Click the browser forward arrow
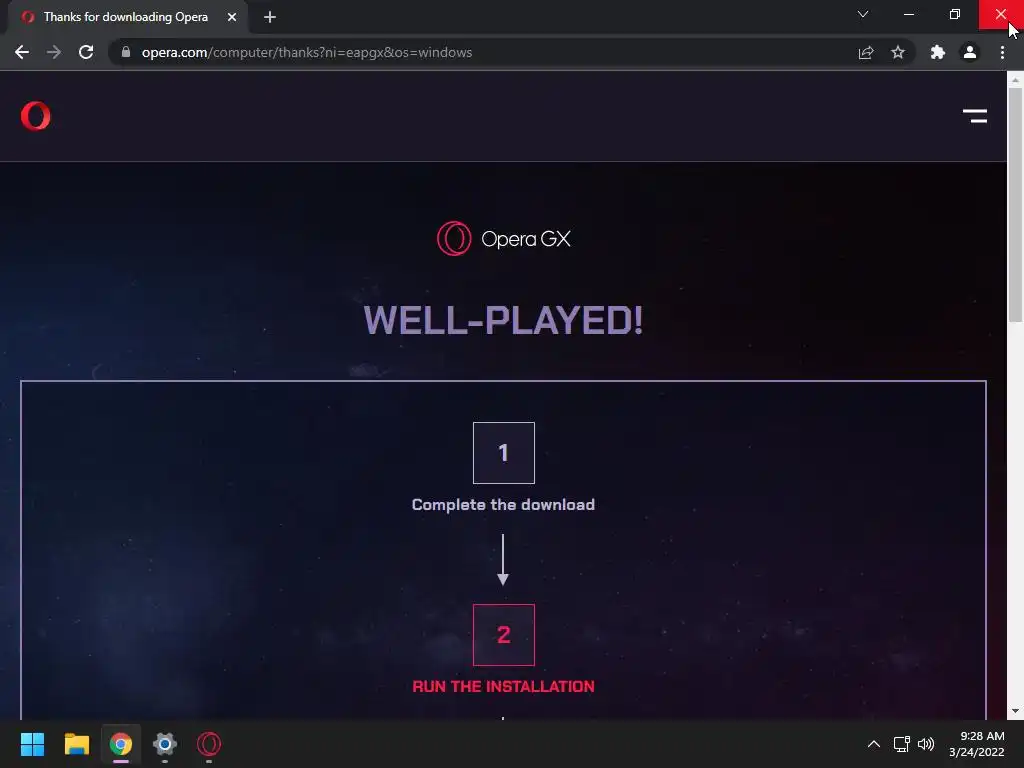 click(54, 52)
